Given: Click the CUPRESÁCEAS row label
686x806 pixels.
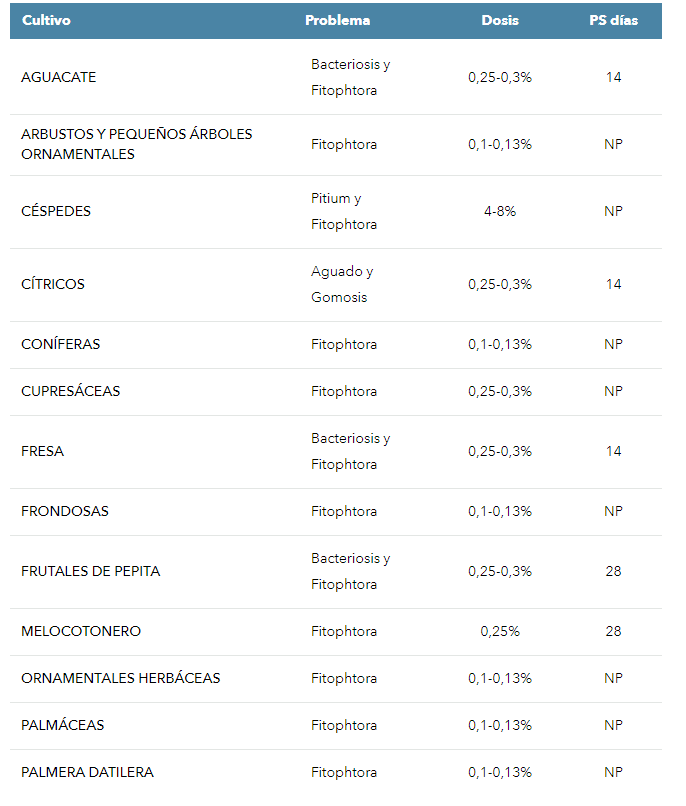Looking at the screenshot, I should click(70, 391).
